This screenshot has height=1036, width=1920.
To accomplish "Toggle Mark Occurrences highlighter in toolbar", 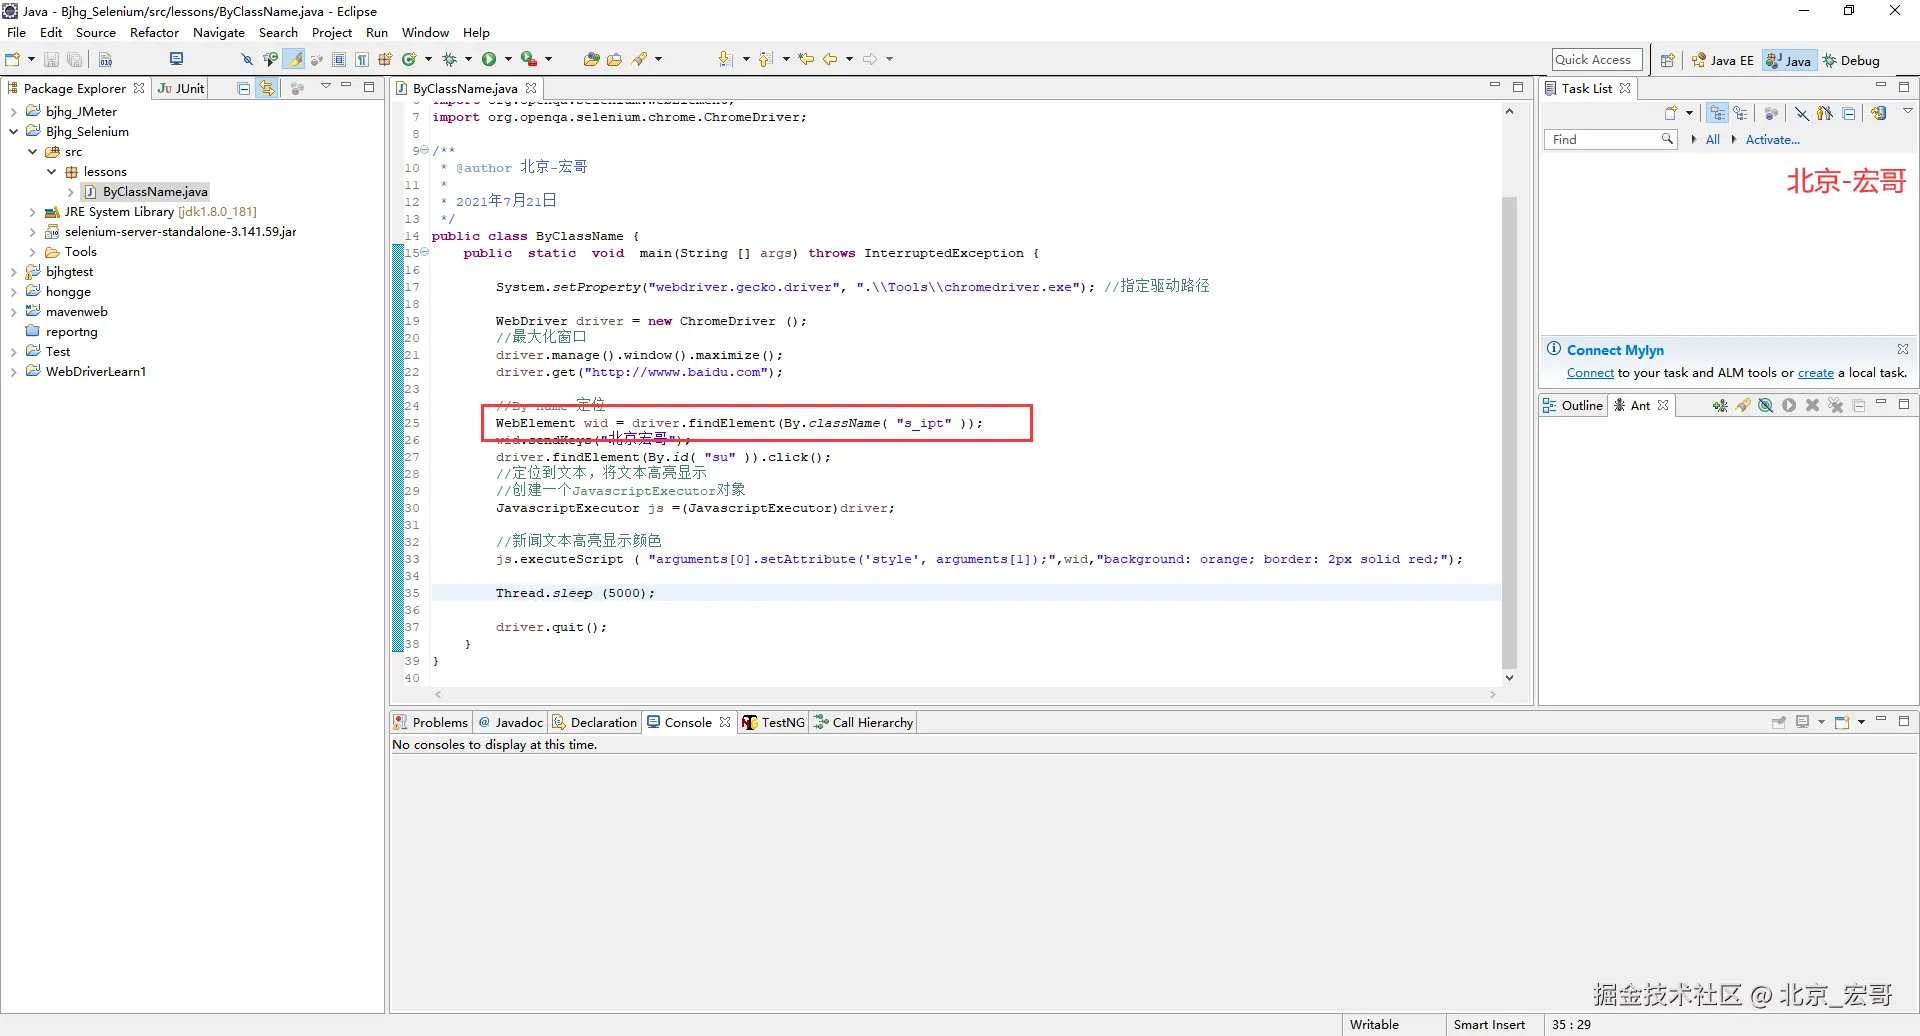I will [x=295, y=59].
